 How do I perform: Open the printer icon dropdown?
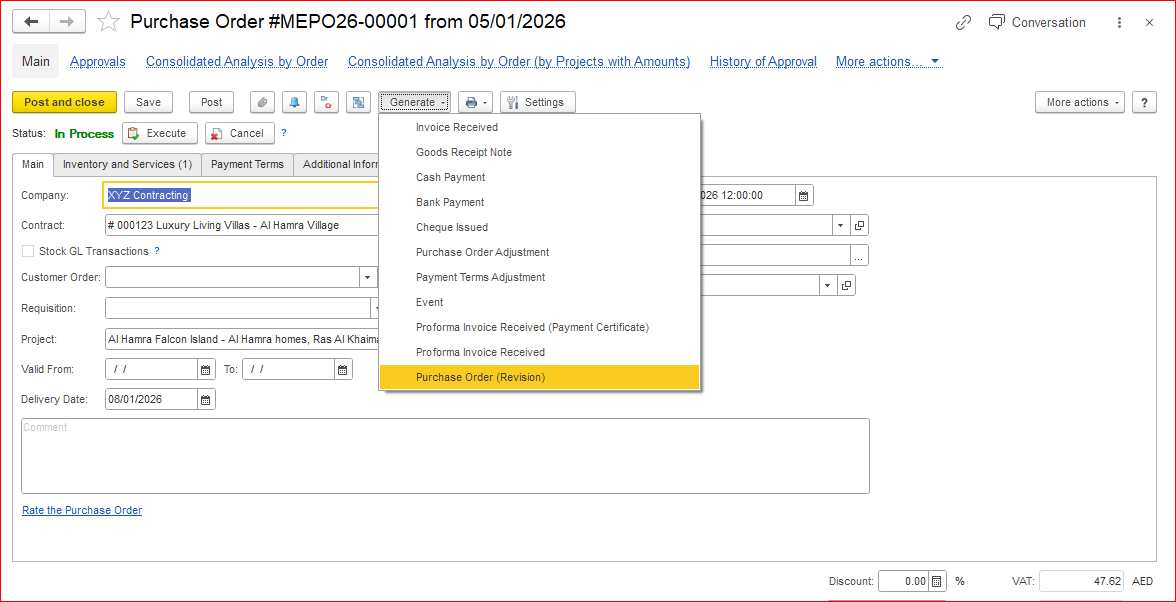coord(475,102)
